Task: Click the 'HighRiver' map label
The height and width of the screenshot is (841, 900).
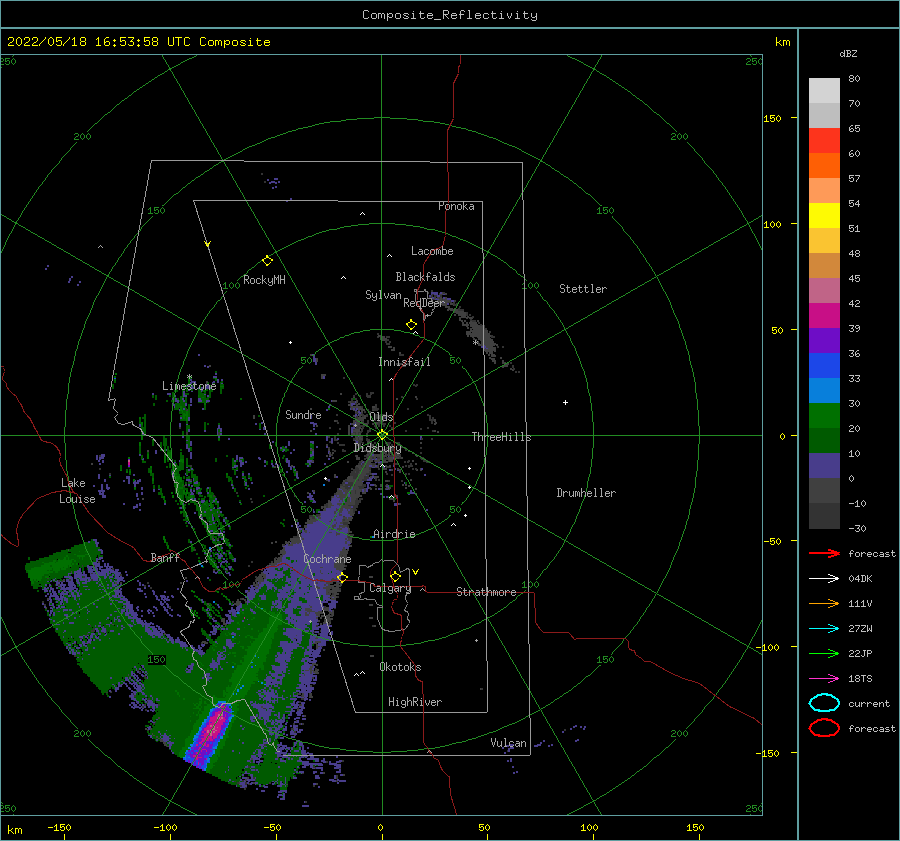Action: (415, 702)
